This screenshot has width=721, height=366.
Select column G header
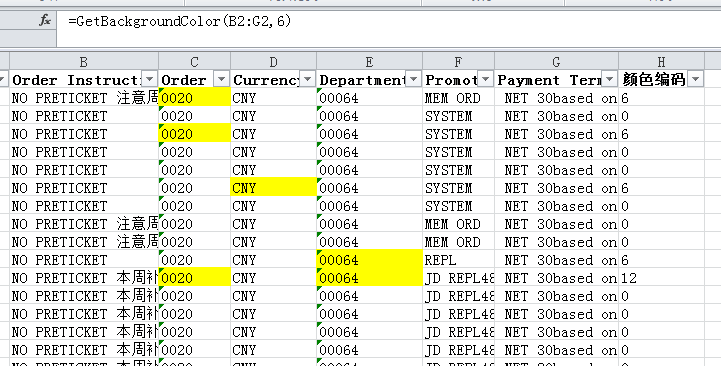pyautogui.click(x=556, y=61)
